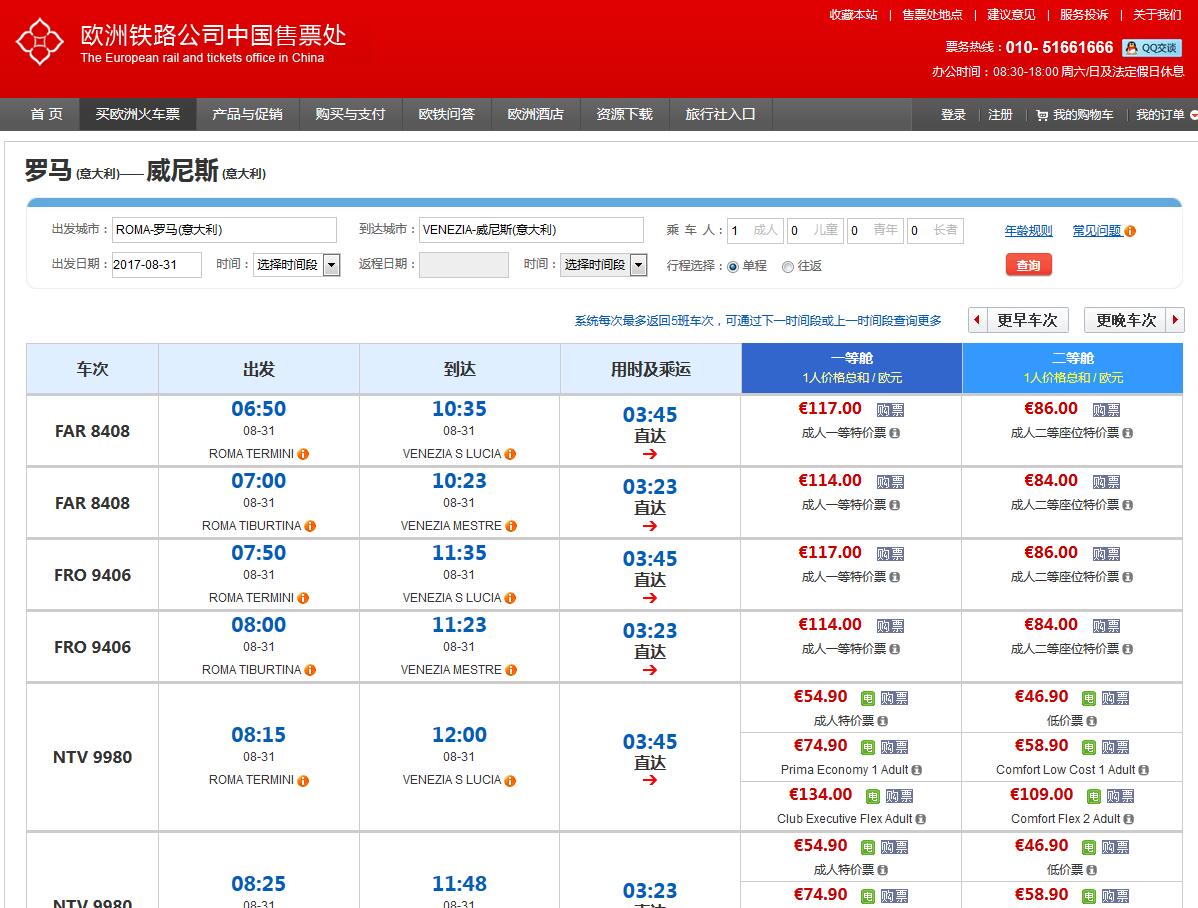1198x908 pixels.
Task: Select 单程 one-way radio button
Action: [x=733, y=267]
